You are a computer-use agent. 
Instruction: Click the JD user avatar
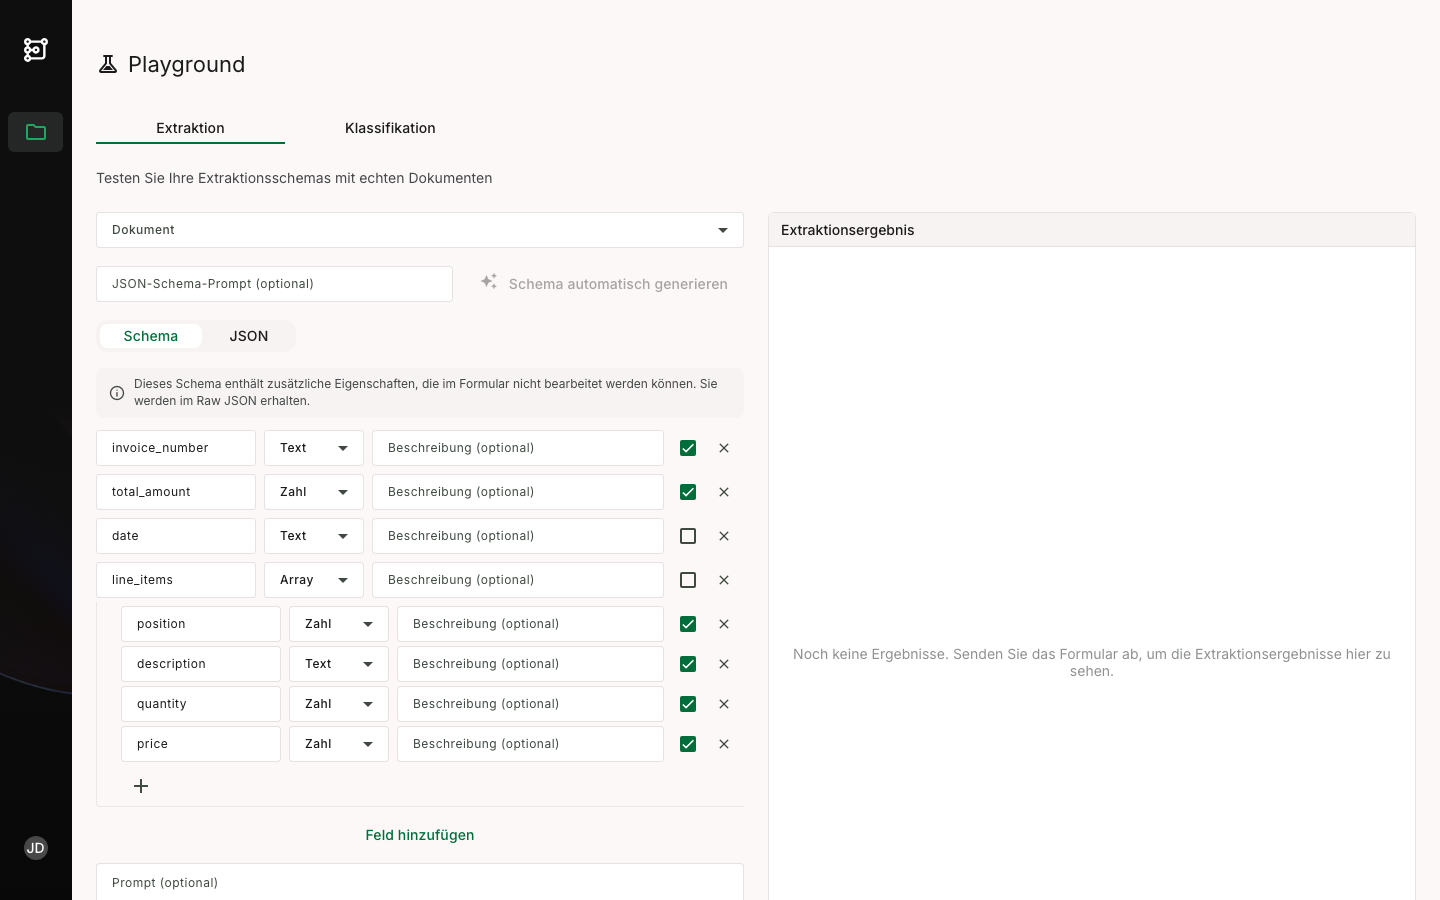point(36,848)
